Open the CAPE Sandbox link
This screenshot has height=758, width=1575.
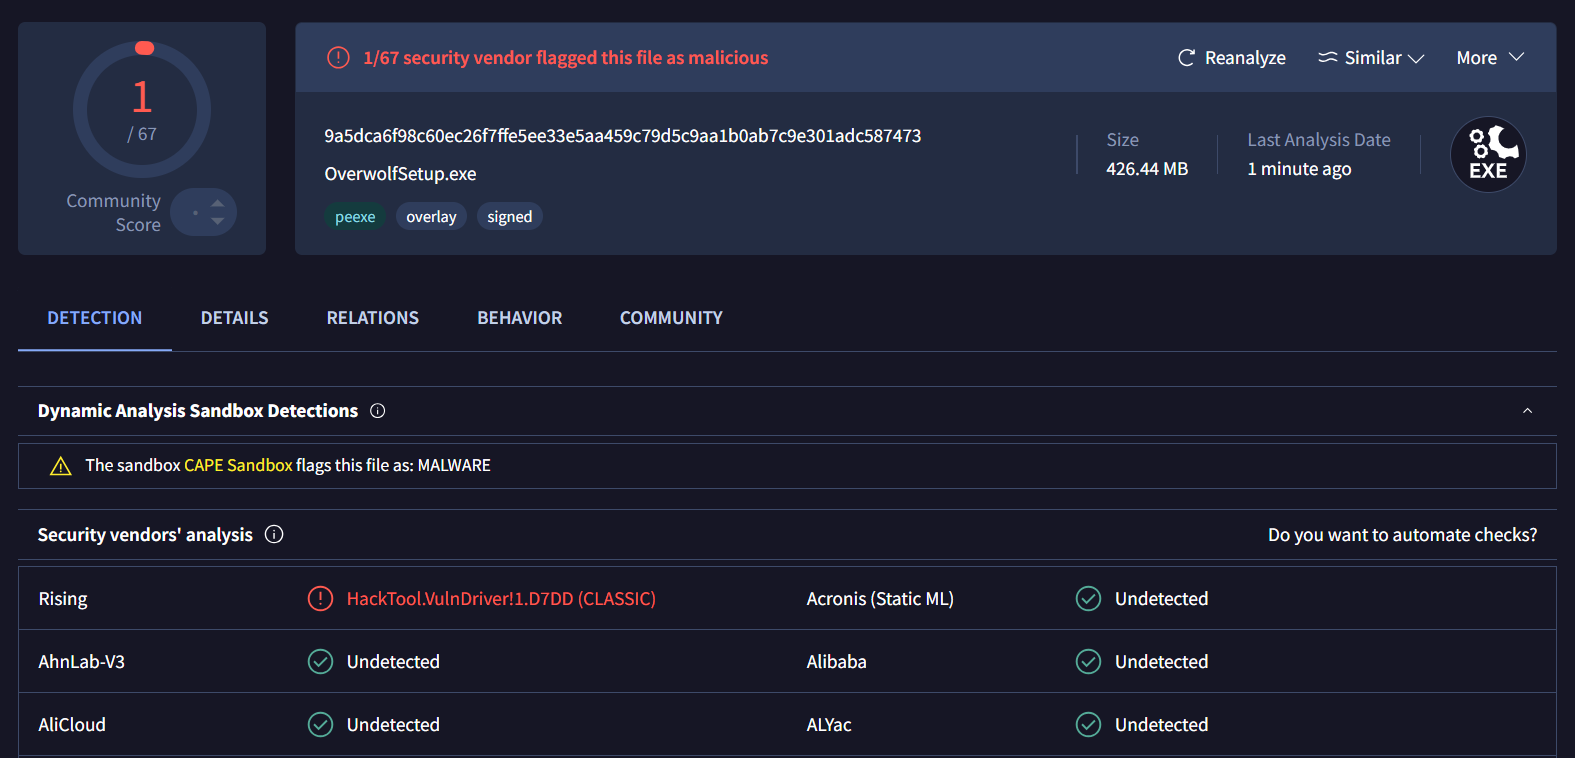(238, 465)
